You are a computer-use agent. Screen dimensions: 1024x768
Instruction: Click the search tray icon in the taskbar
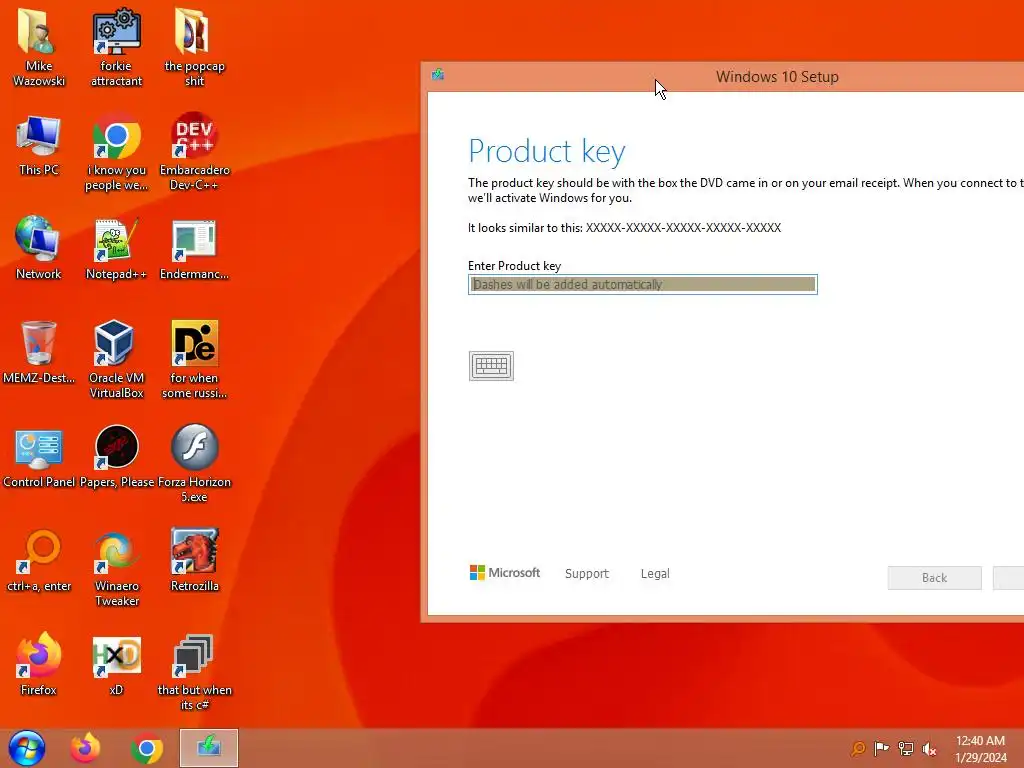858,748
